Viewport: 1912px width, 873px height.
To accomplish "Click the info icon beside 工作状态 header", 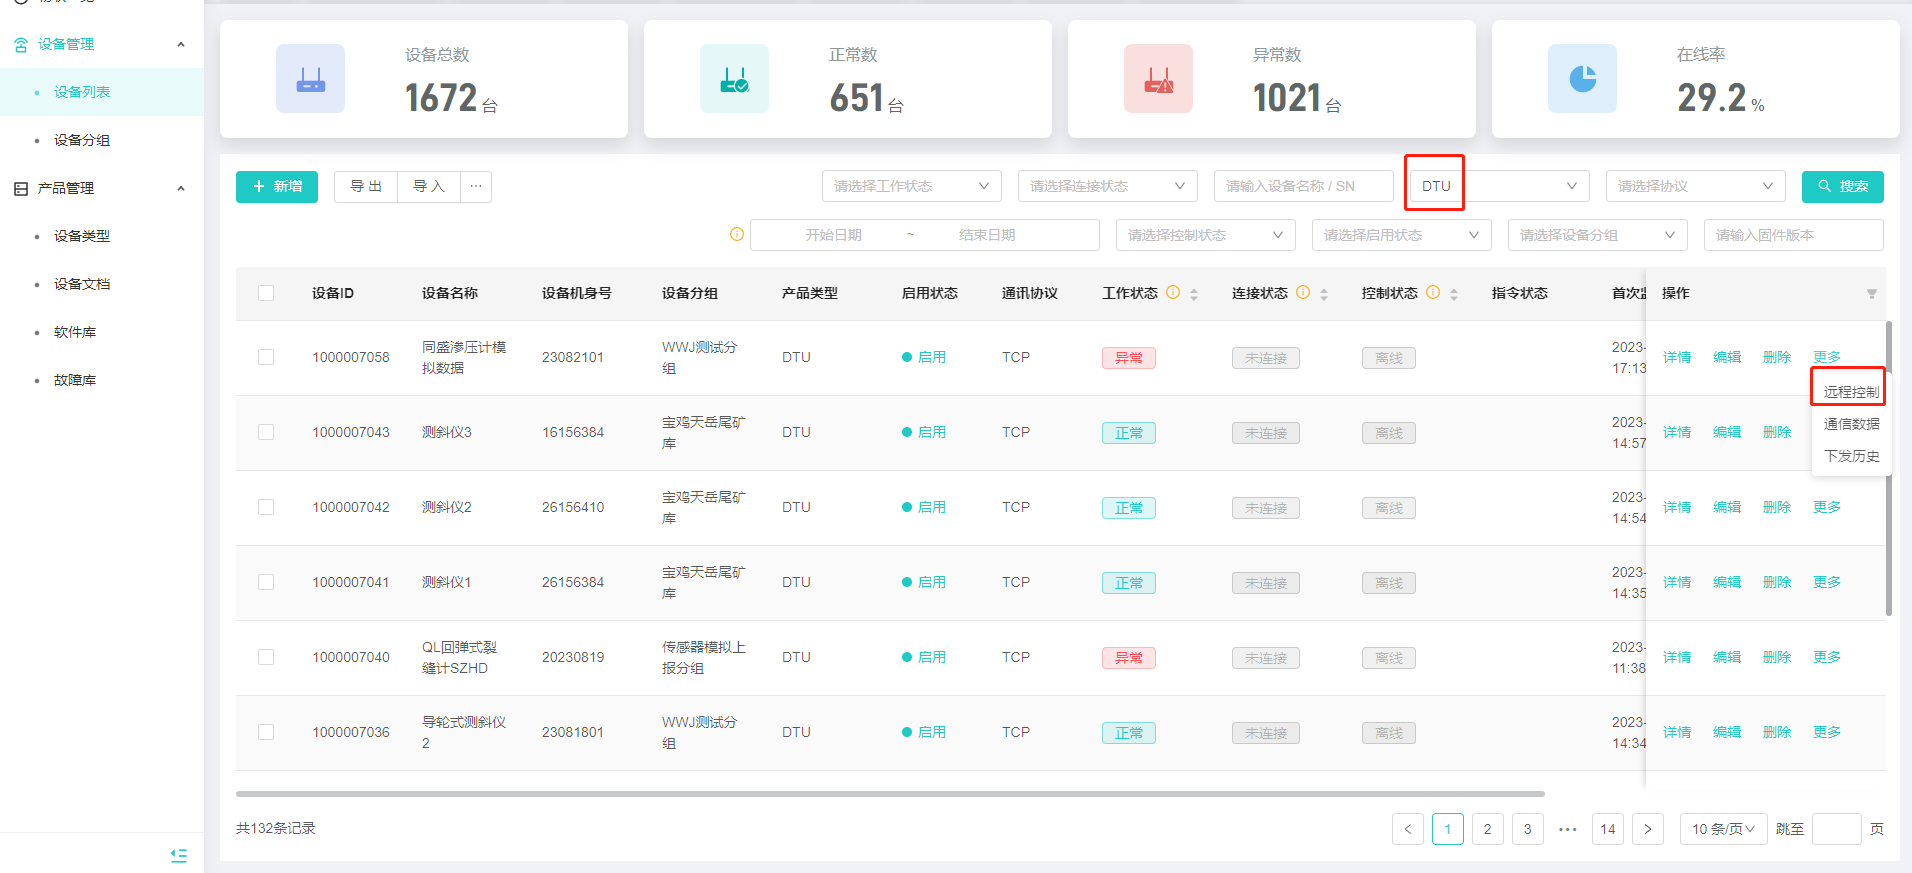I will pyautogui.click(x=1173, y=293).
